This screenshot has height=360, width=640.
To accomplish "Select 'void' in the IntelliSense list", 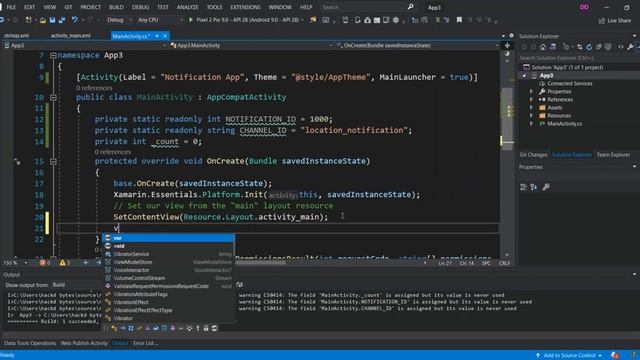I will [168, 246].
